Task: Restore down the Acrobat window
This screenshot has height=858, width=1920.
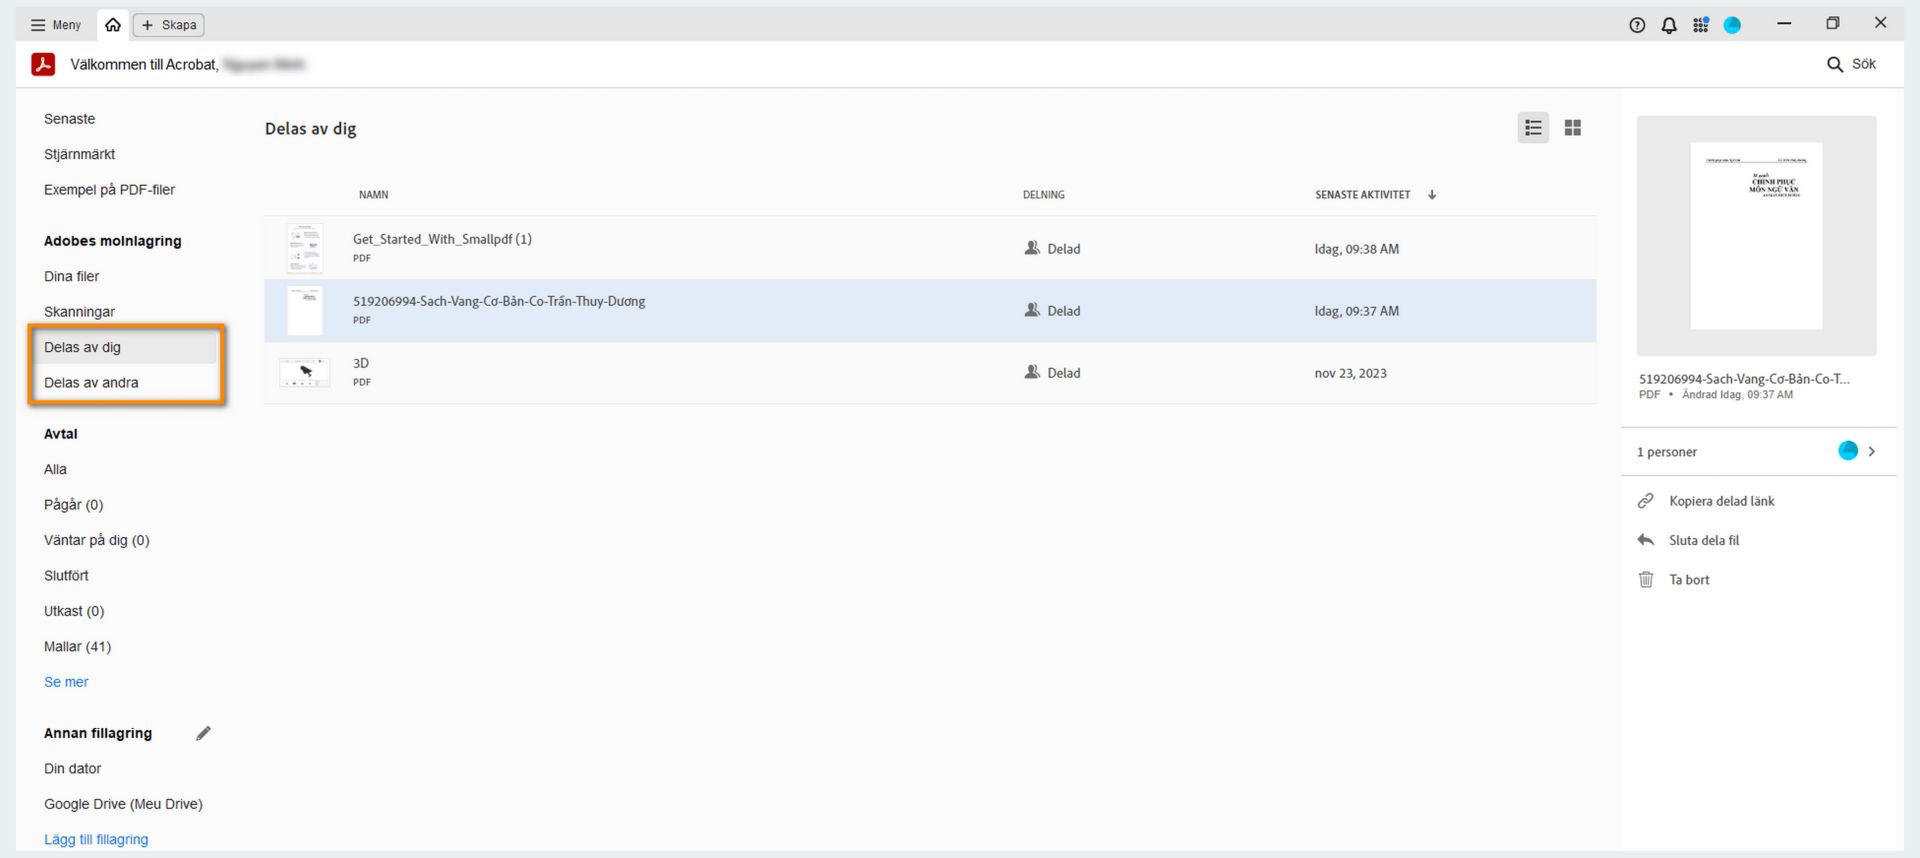Action: point(1832,23)
